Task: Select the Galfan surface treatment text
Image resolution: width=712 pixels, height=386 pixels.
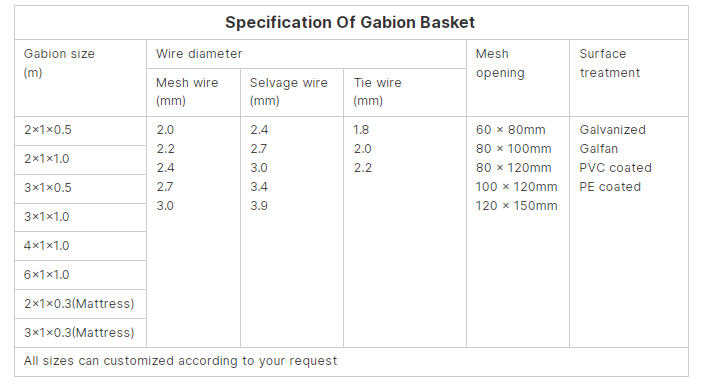Action: (x=598, y=149)
